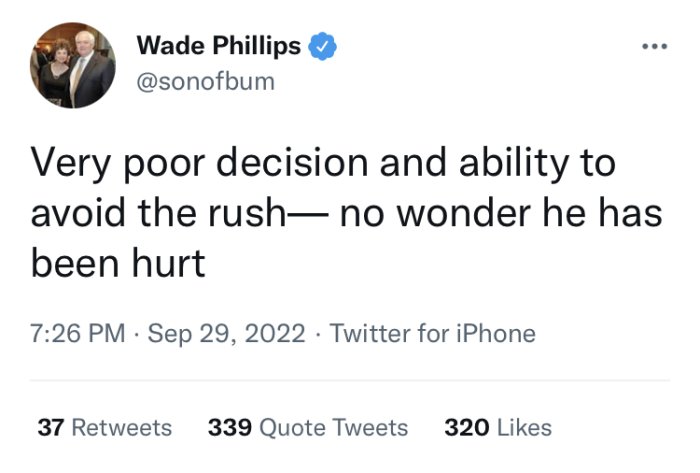Open the @sonofbum handle link
Image resolution: width=700 pixels, height=473 pixels.
205,82
